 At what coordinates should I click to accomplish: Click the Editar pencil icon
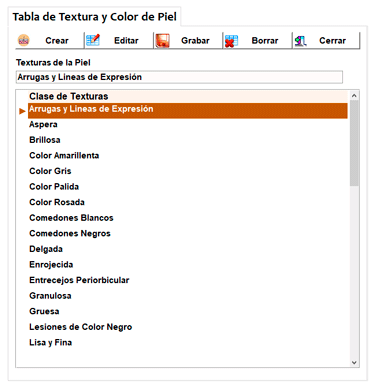point(93,40)
